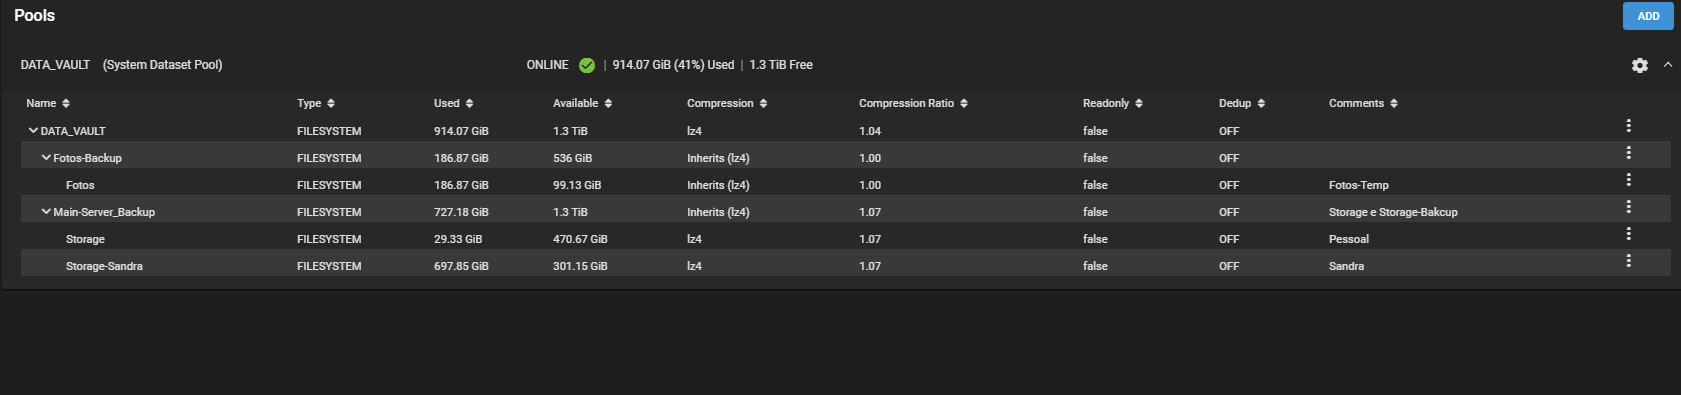Open three-dot menu for Main-Server_Backup row
The height and width of the screenshot is (395, 1681).
tap(1628, 207)
